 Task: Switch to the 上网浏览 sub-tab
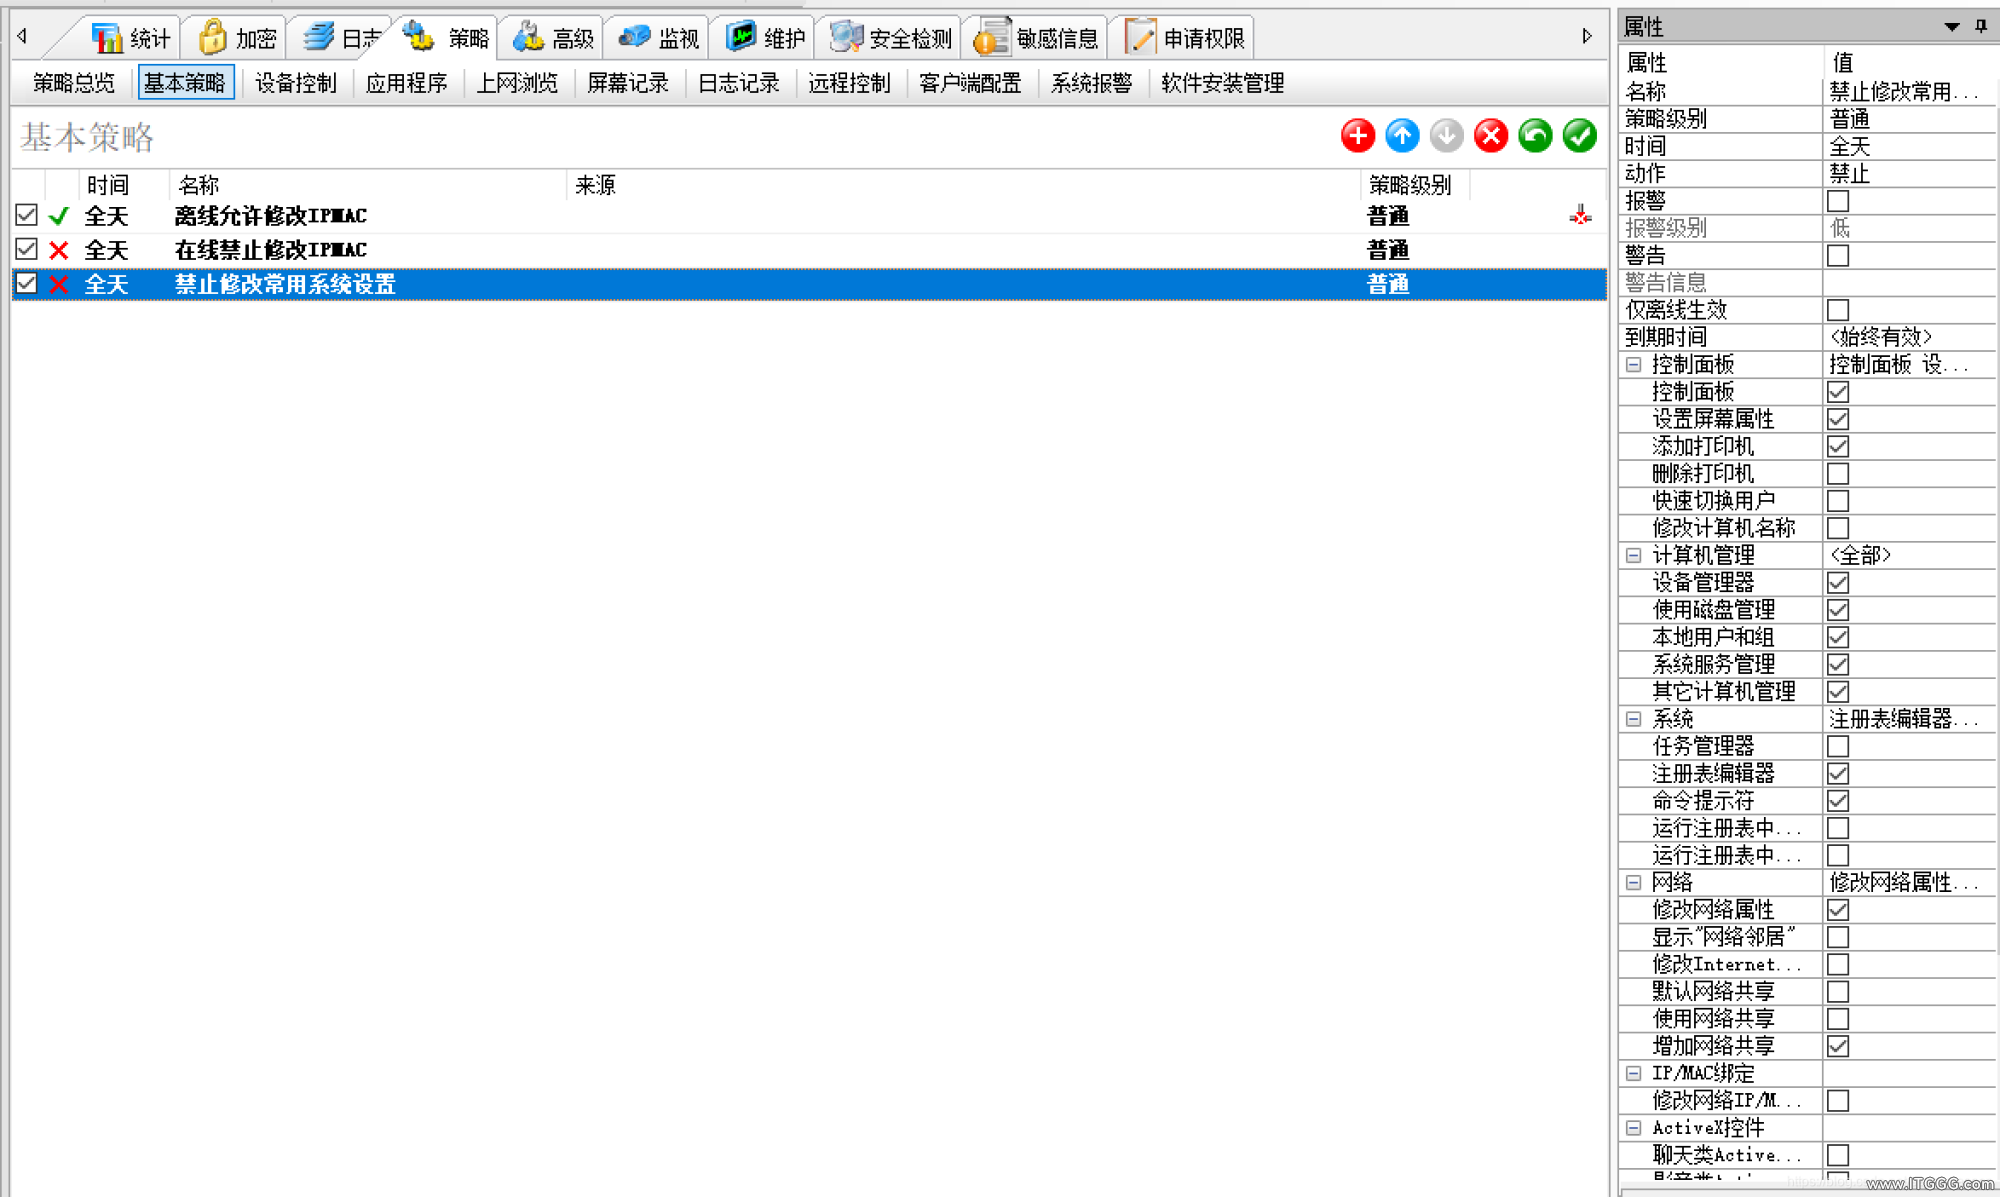click(x=517, y=83)
